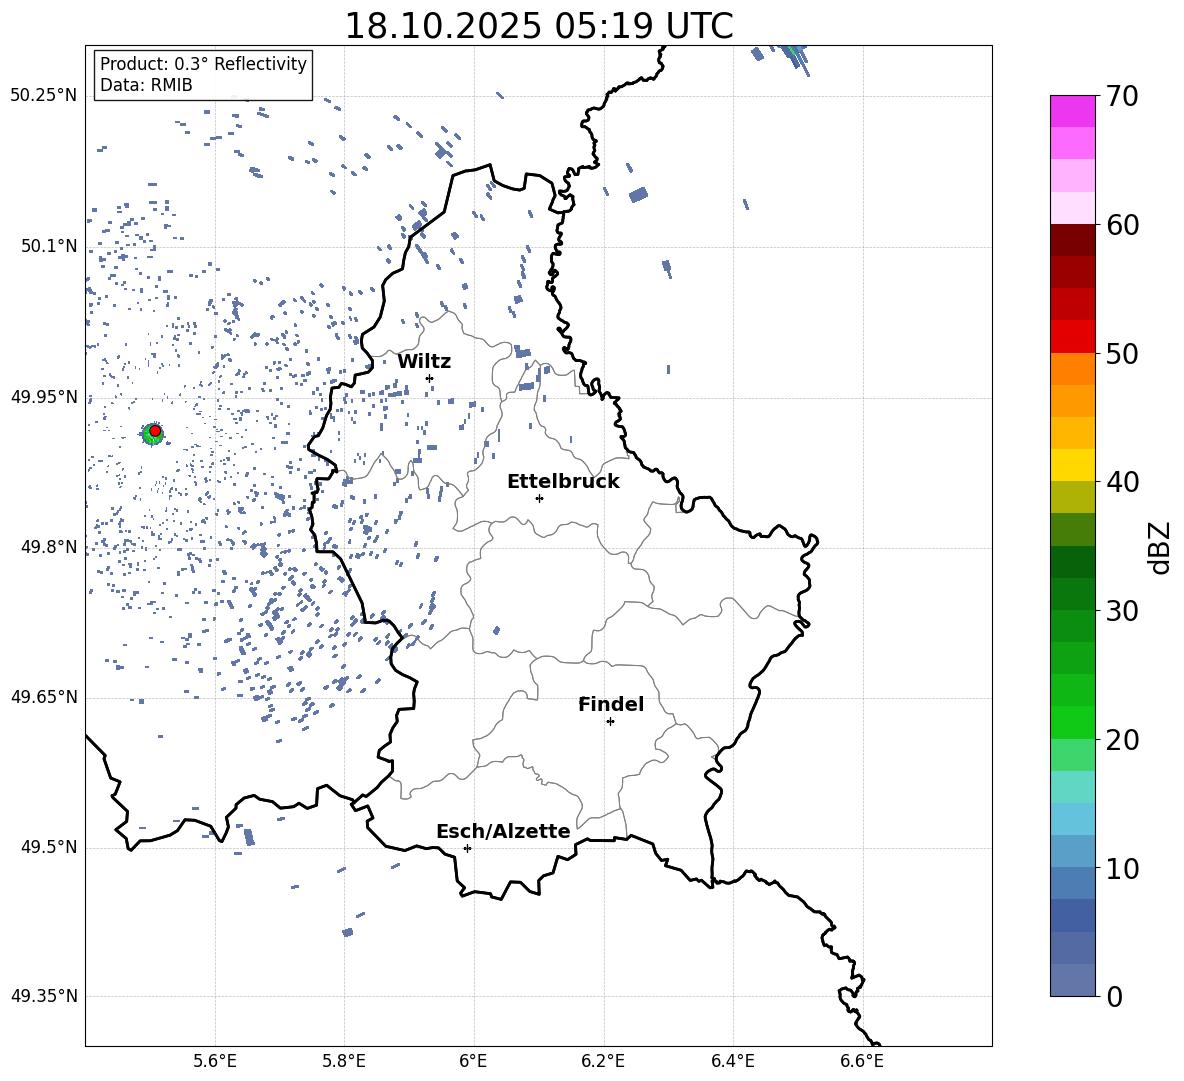Click the 49.35°N latitude label
Image resolution: width=1184 pixels, height=1081 pixels.
pos(44,996)
